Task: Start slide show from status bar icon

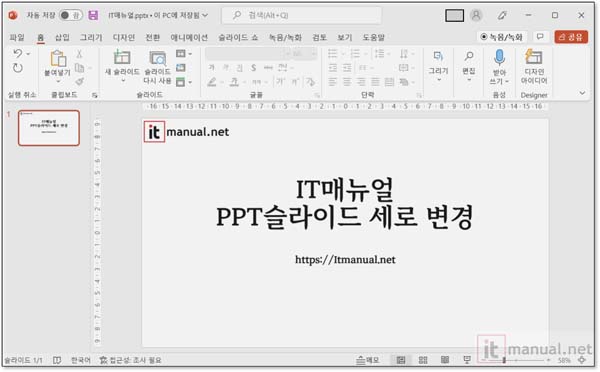Action: [x=467, y=360]
